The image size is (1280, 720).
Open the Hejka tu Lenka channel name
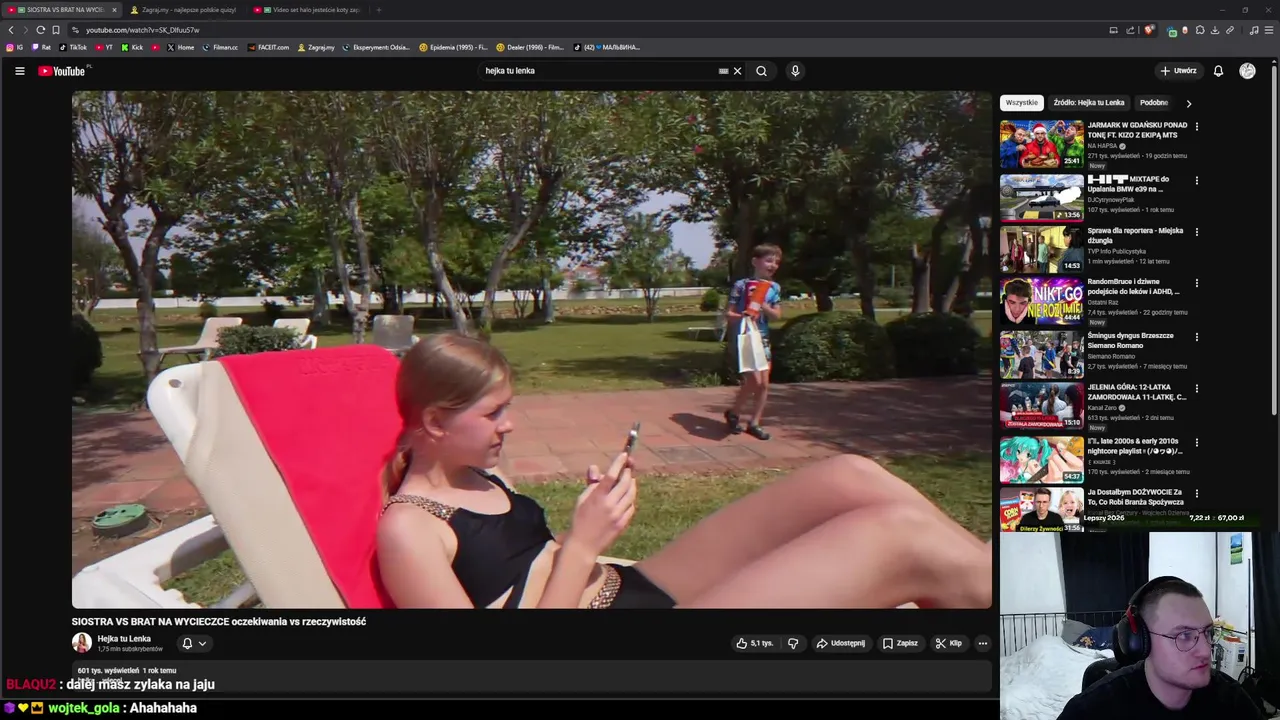click(x=124, y=638)
